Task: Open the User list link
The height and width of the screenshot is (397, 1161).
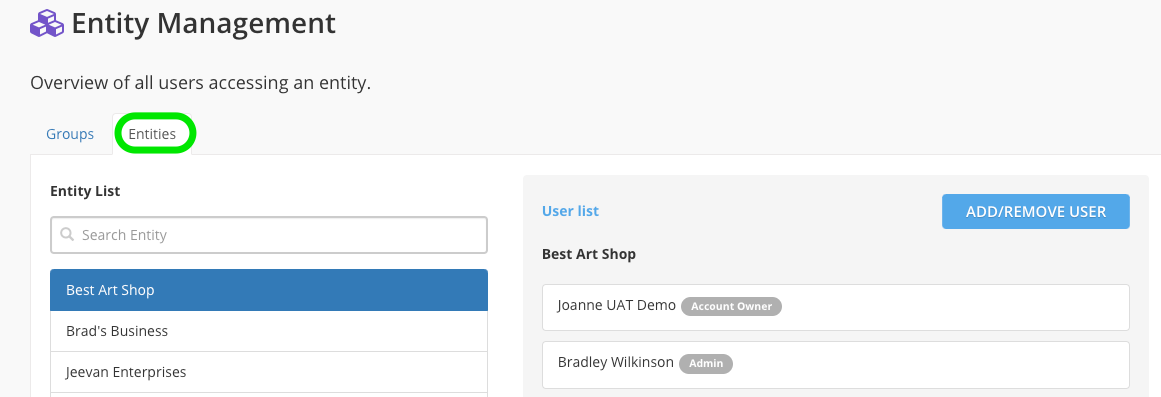Action: pyautogui.click(x=570, y=211)
